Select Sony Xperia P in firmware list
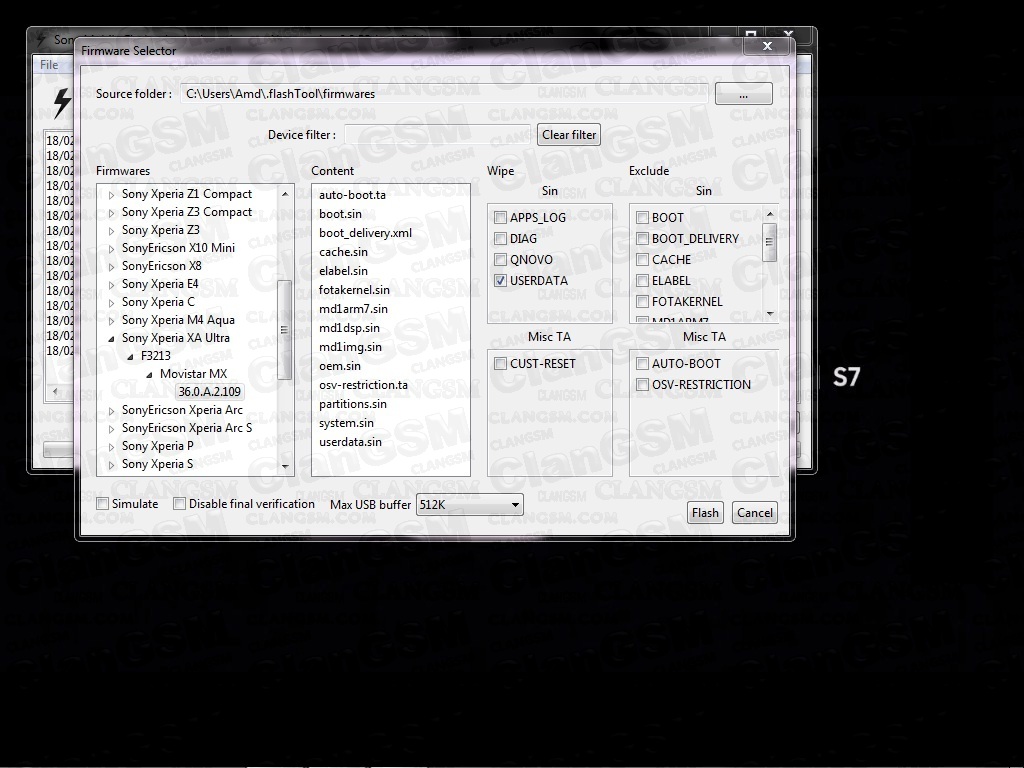Viewport: 1024px width, 768px height. 157,446
